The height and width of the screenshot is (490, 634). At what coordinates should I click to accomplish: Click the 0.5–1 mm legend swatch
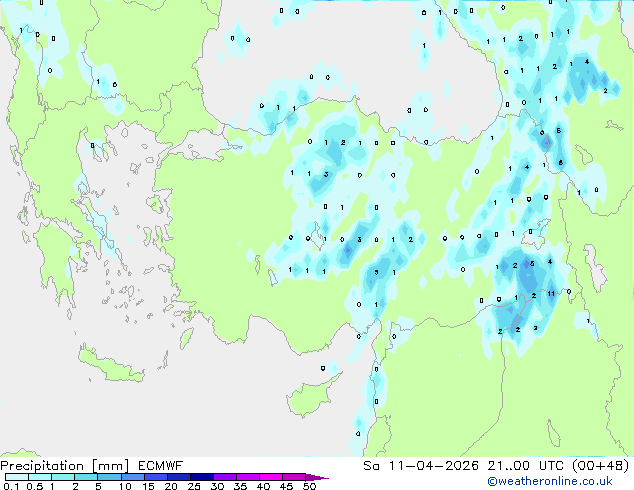(x=40, y=477)
